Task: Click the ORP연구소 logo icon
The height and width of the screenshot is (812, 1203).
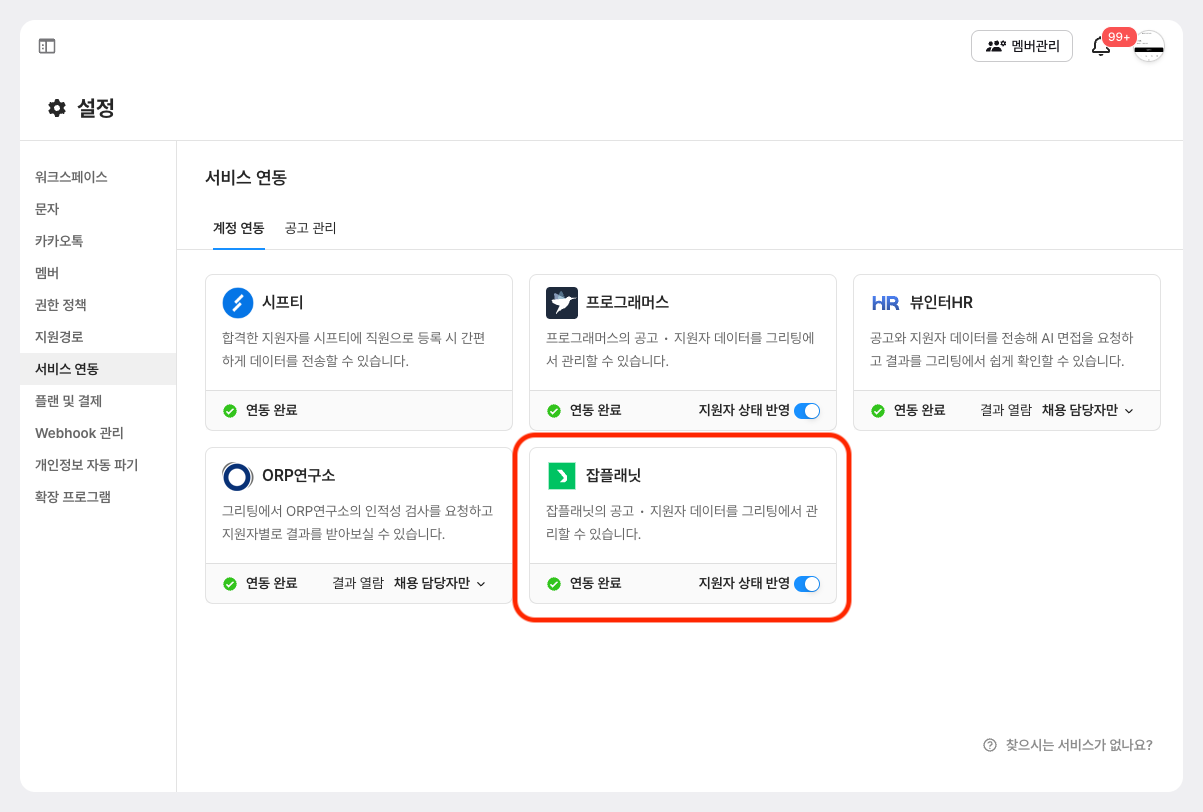Action: click(x=238, y=476)
